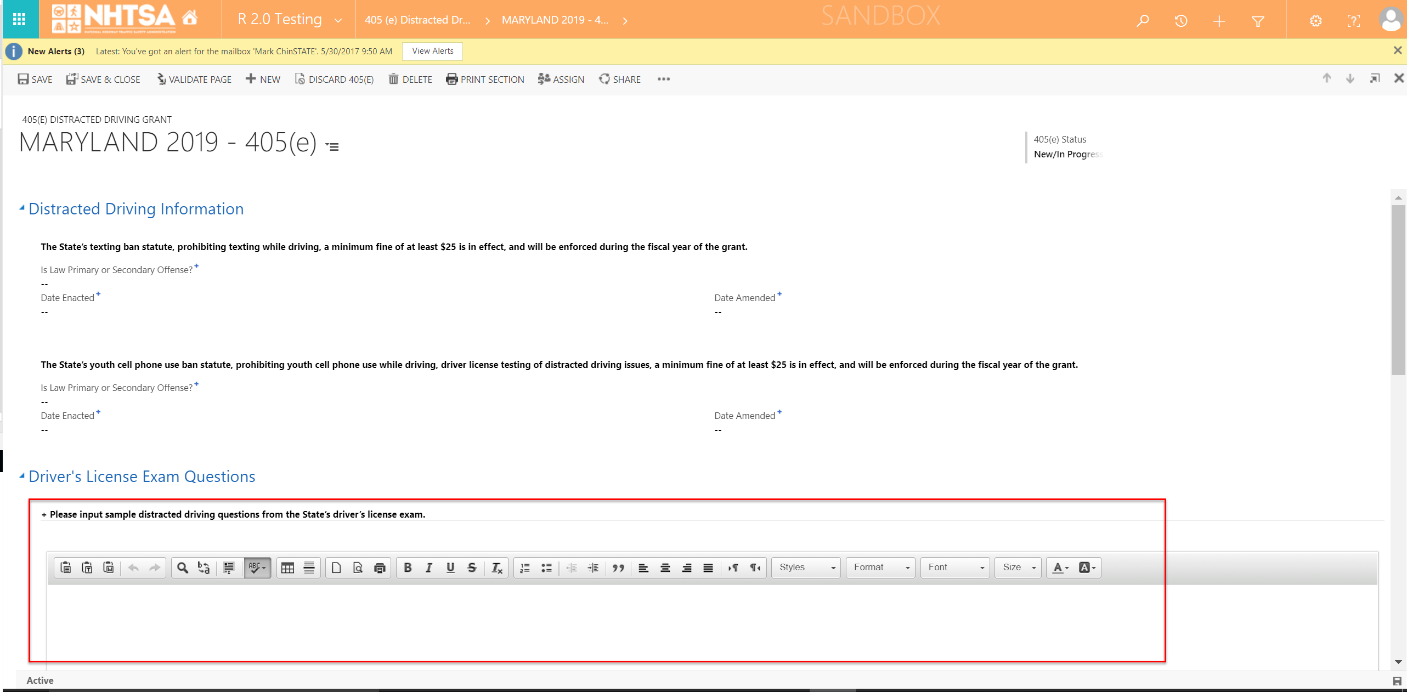Screen dimensions: 1407x692
Task: Align text right in editor
Action: pyautogui.click(x=686, y=568)
